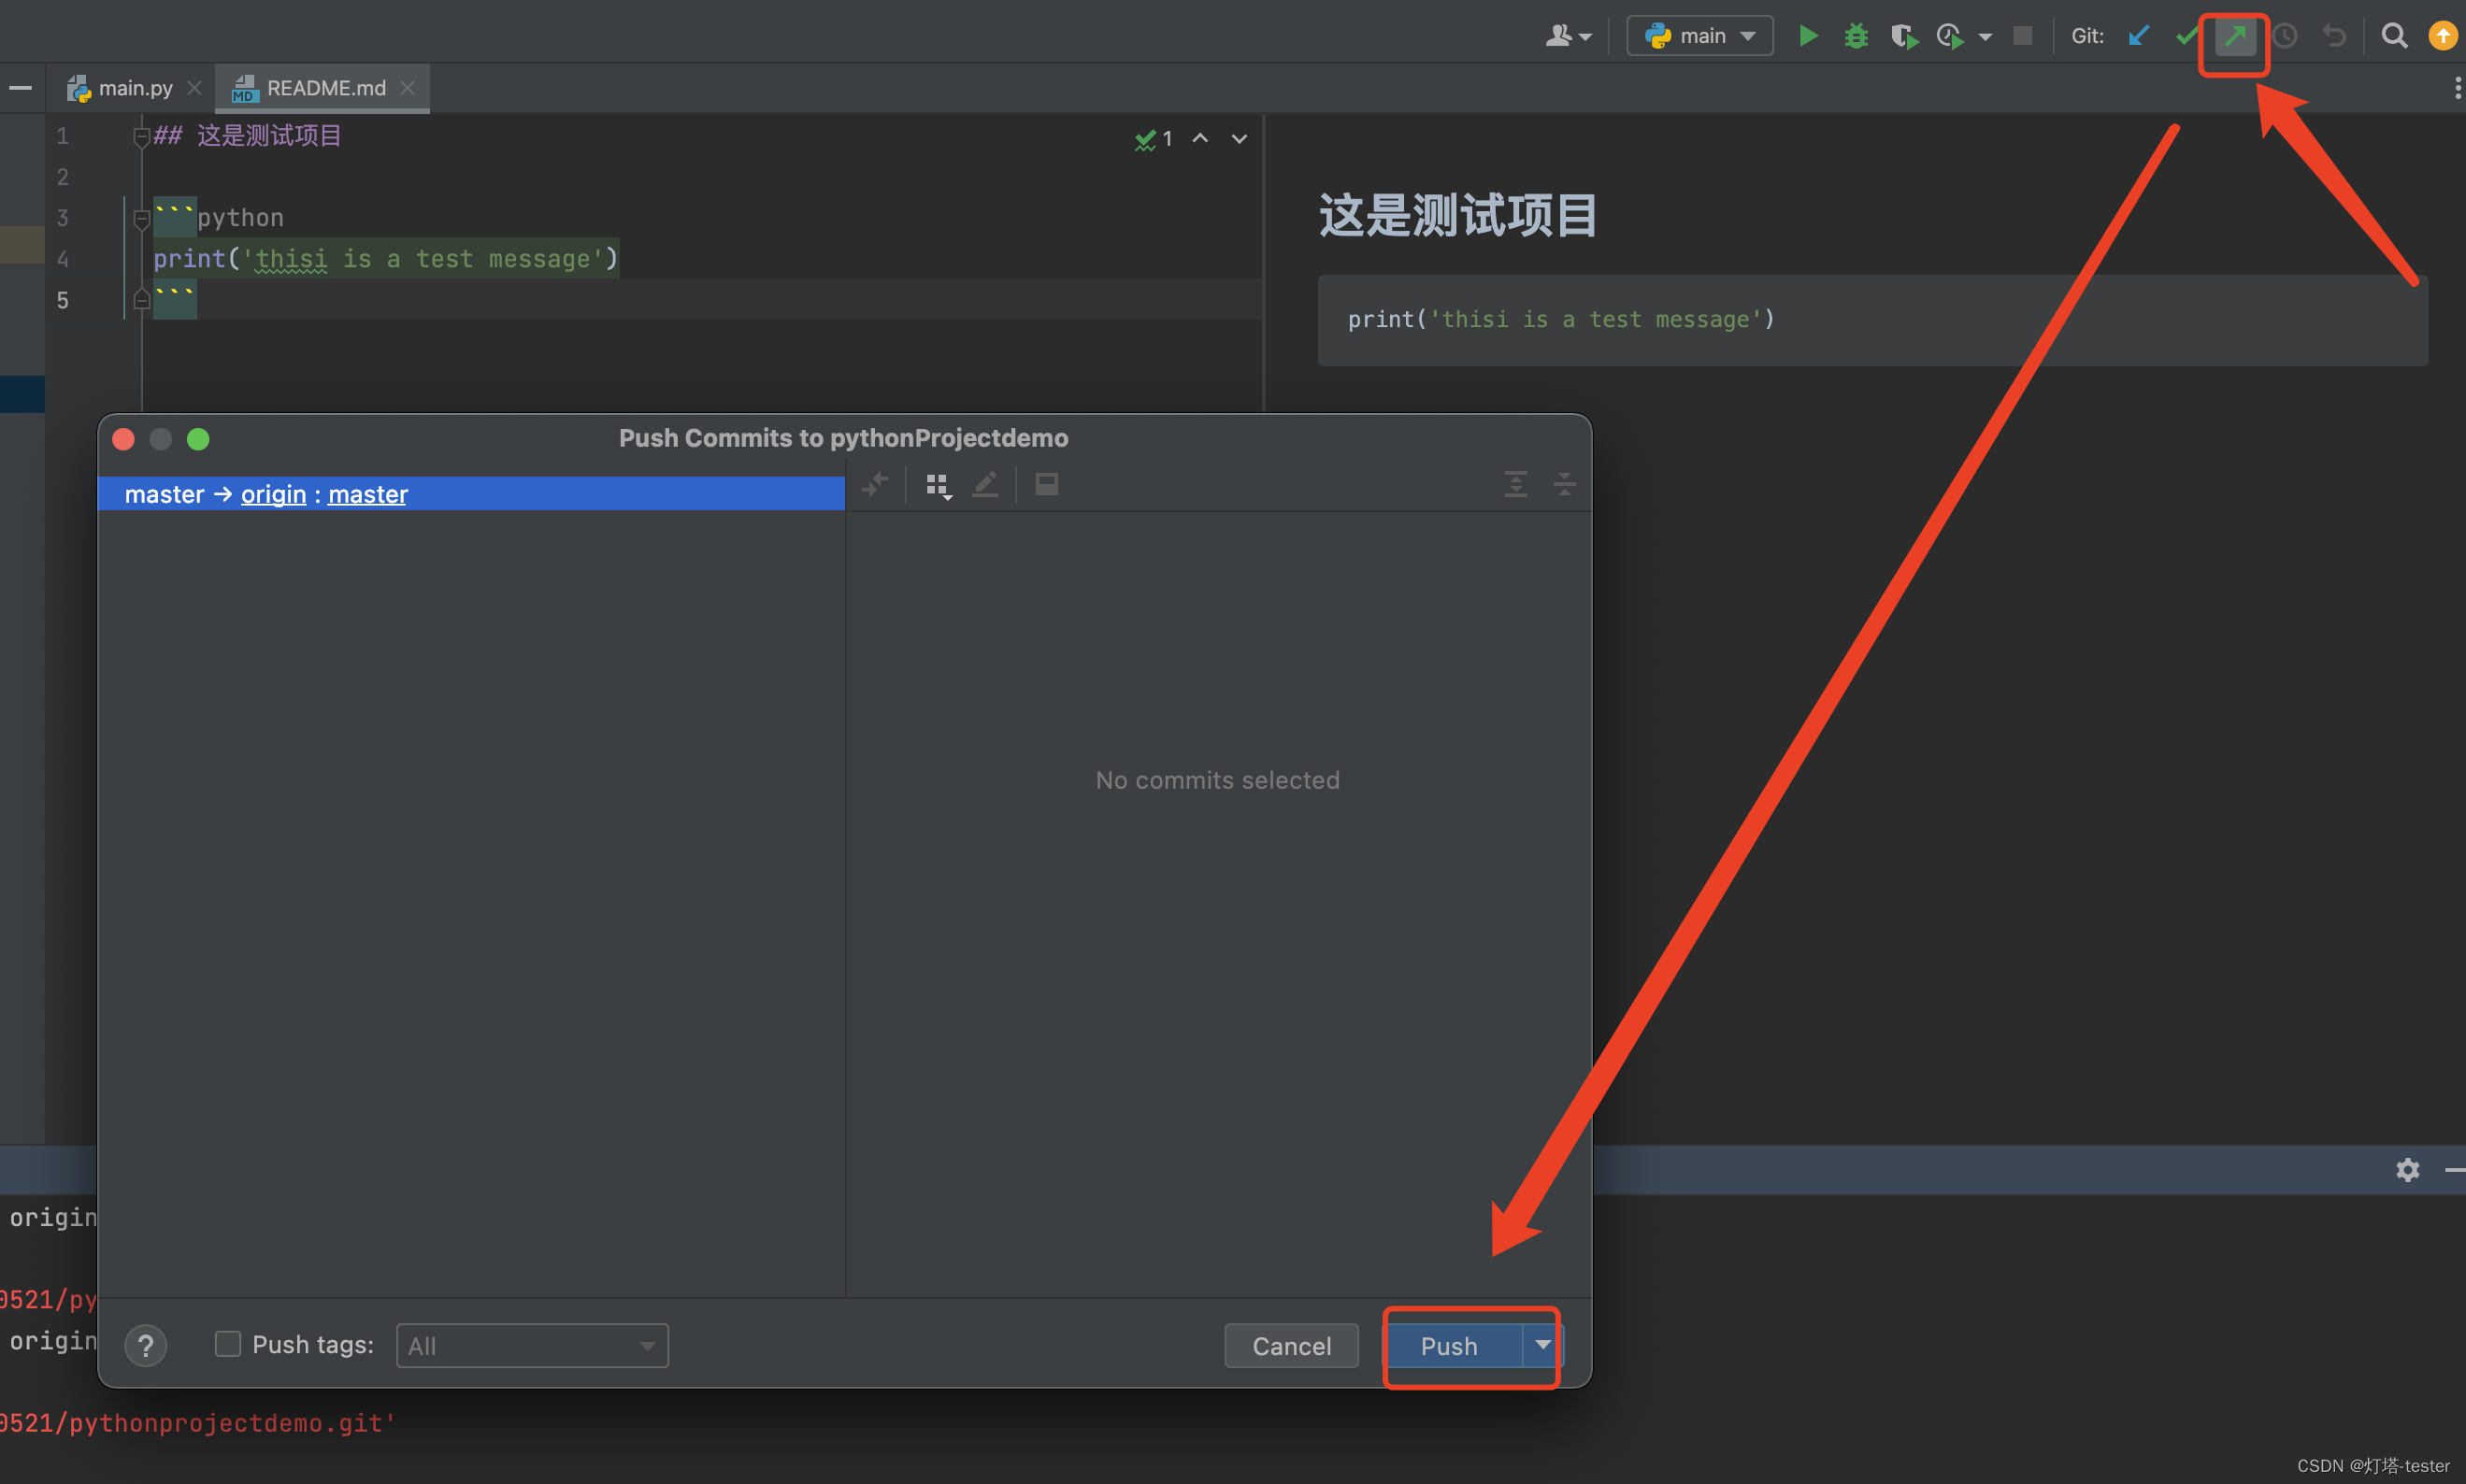Open the Push tags All dropdown
This screenshot has height=1484, width=2466.
click(532, 1346)
